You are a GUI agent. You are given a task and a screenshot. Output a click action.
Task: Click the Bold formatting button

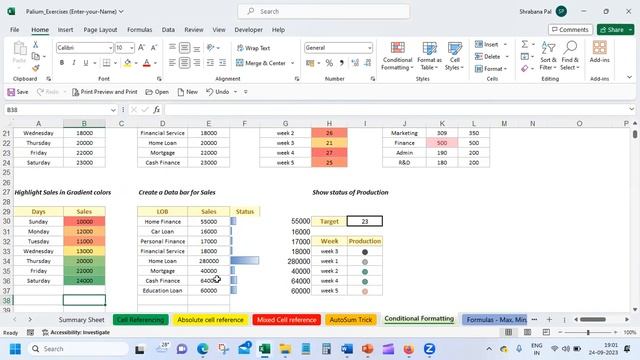click(x=62, y=63)
